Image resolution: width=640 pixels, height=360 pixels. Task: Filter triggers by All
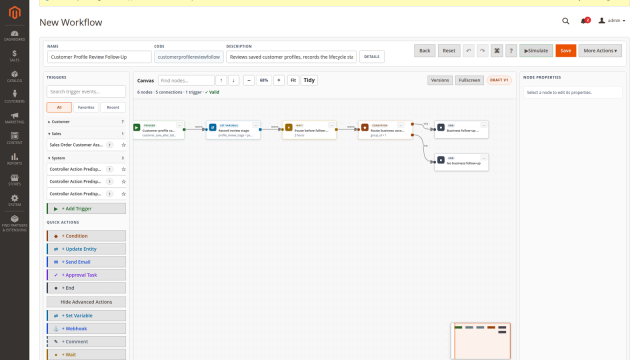coord(59,107)
